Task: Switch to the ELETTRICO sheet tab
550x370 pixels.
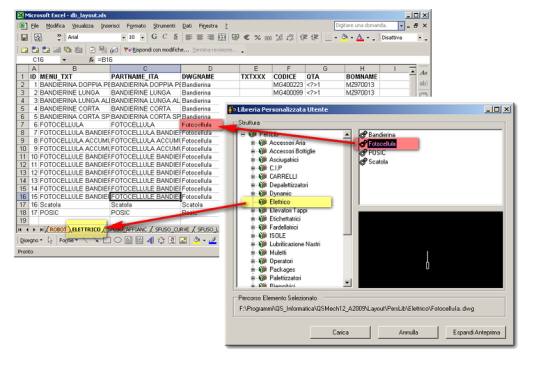Action: point(86,229)
